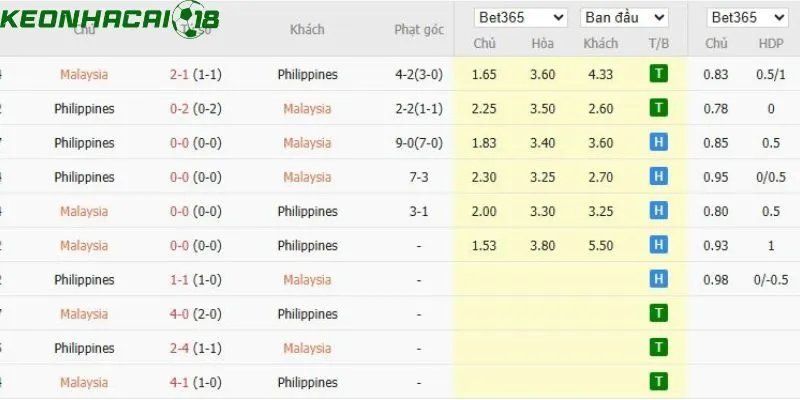Expand the rightmost Bet365 dropdown

[747, 18]
